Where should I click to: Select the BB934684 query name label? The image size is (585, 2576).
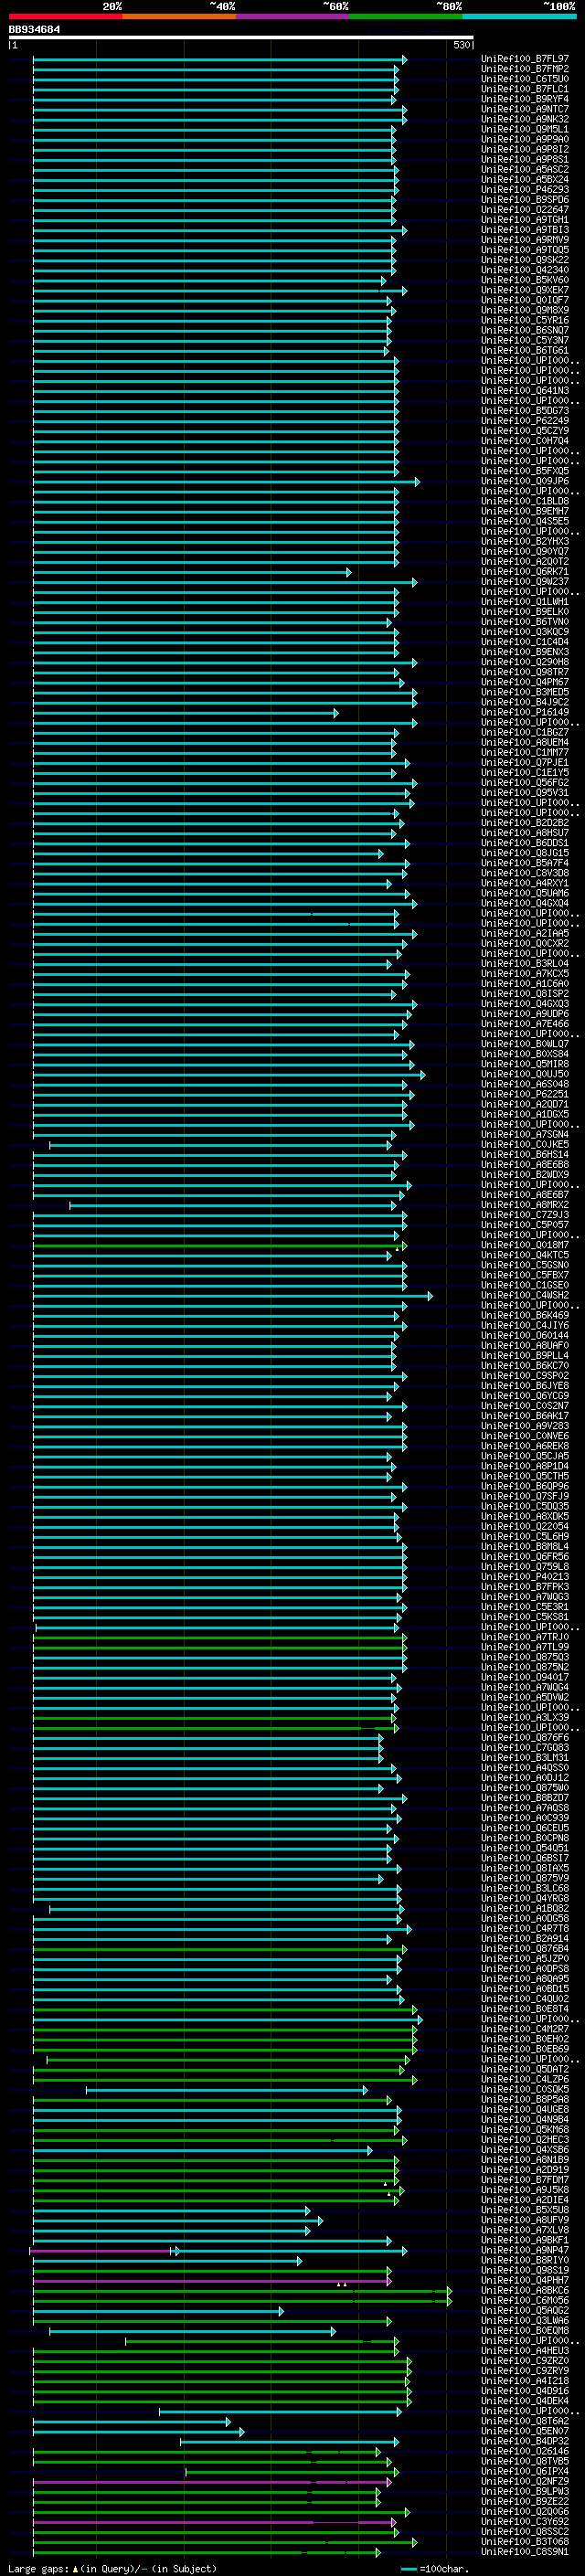pyautogui.click(x=34, y=29)
